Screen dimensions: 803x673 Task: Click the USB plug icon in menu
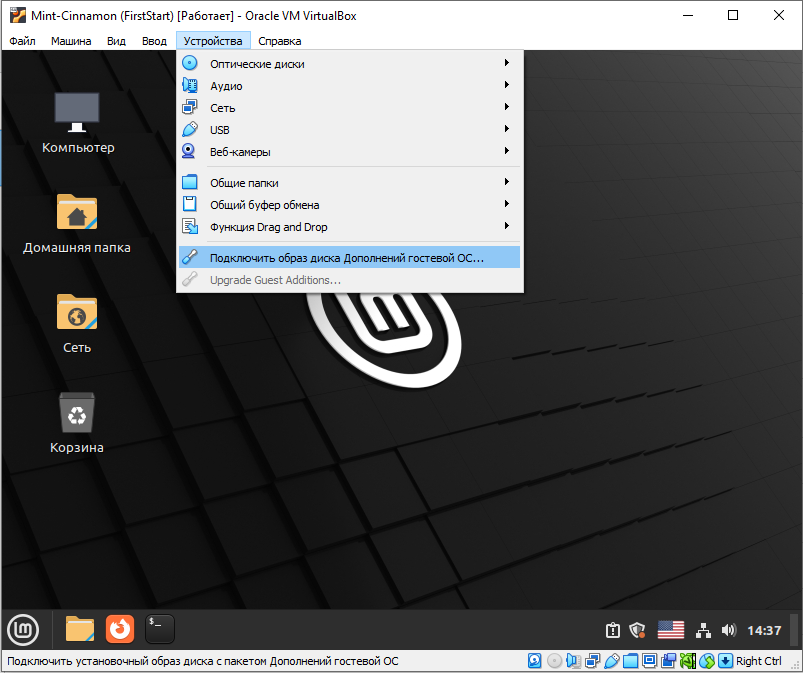[x=189, y=129]
